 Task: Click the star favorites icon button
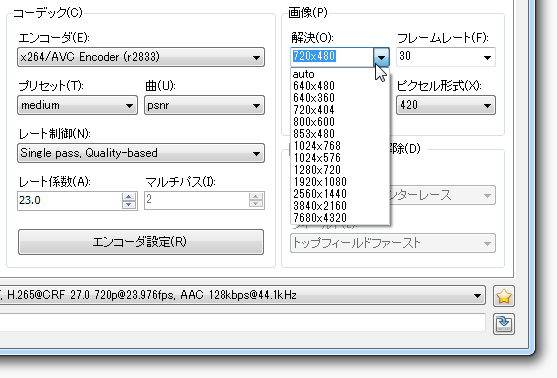click(504, 296)
